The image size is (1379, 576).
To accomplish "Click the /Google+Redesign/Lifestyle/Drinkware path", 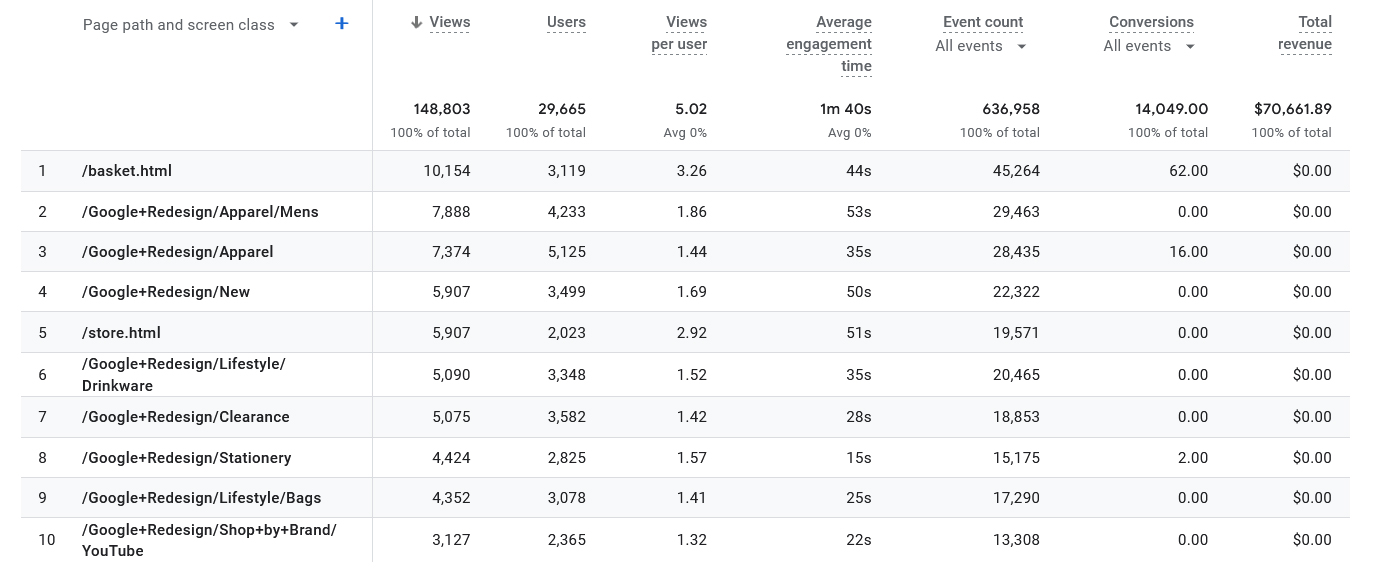I will [x=183, y=374].
